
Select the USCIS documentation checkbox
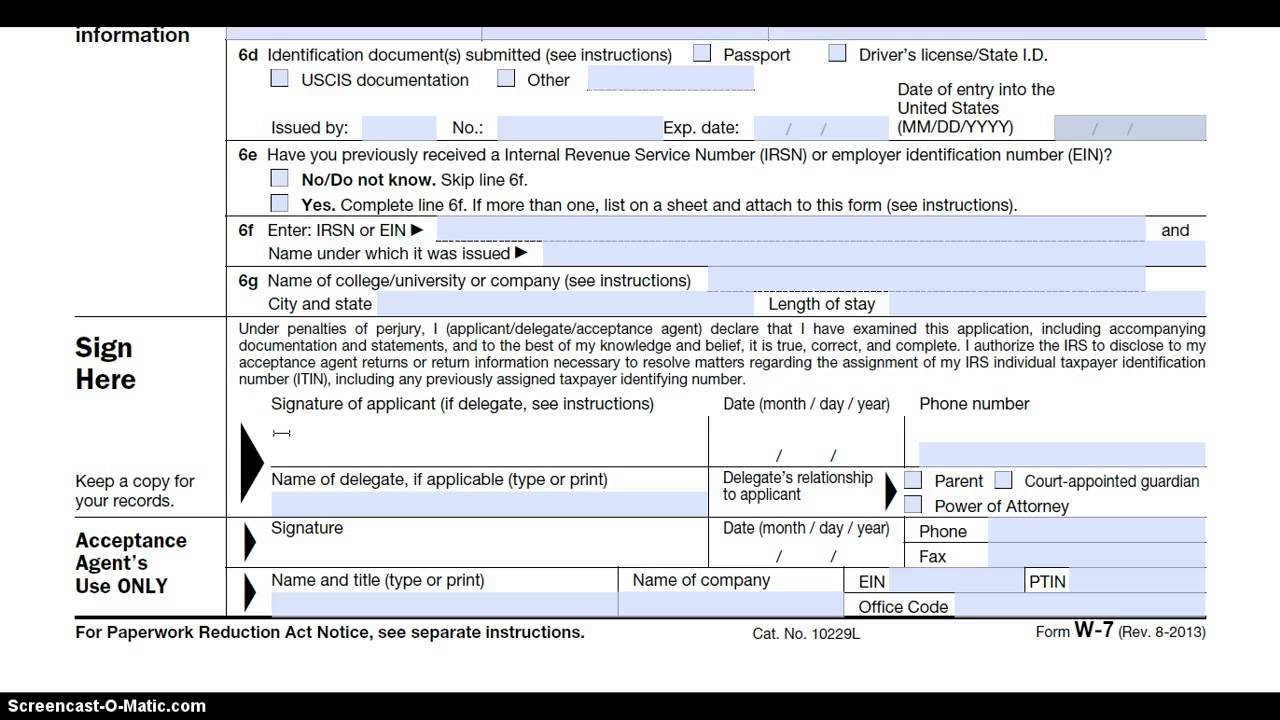click(x=280, y=78)
